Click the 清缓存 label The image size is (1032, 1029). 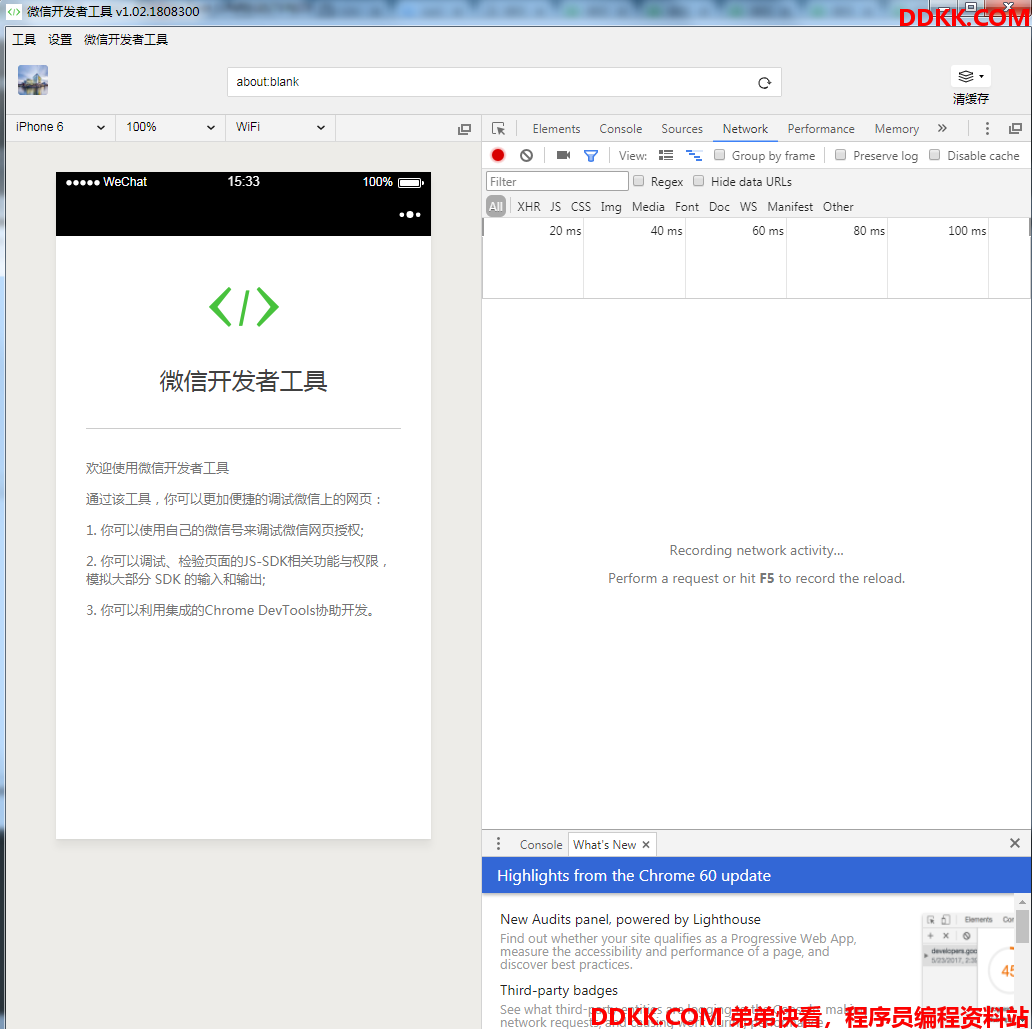pos(970,99)
